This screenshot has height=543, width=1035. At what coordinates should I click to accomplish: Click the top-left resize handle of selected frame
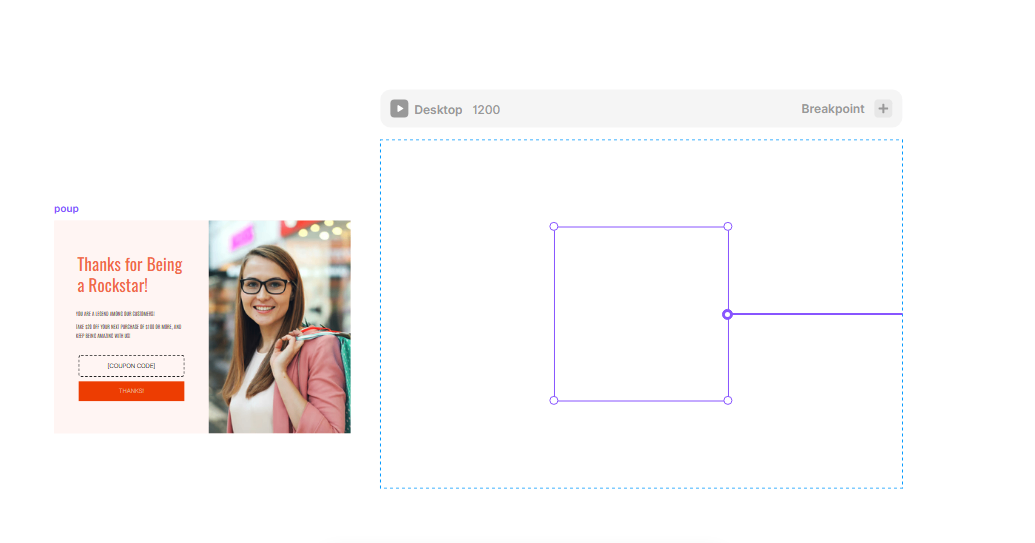554,226
